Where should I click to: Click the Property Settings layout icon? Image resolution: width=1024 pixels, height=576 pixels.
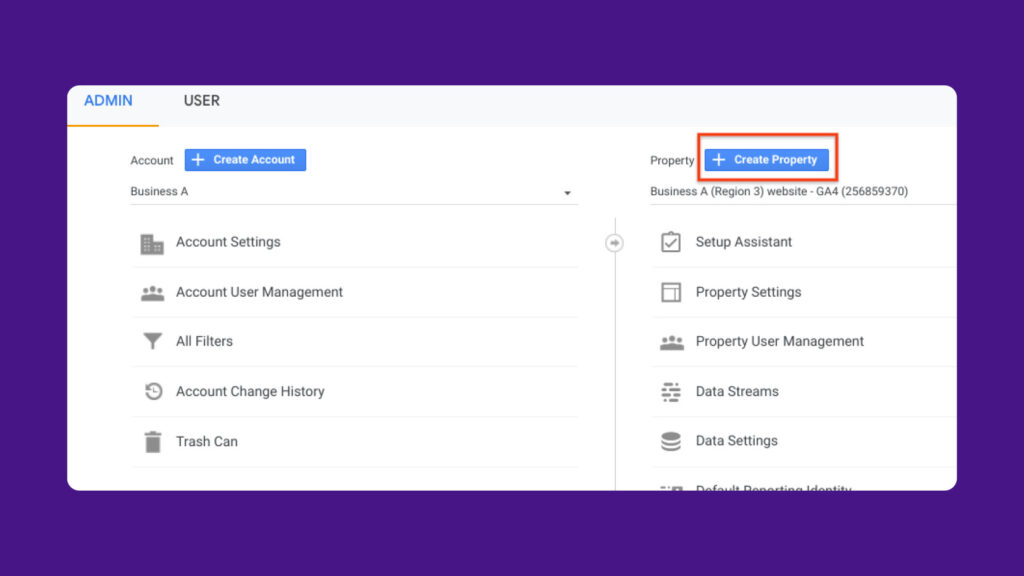671,292
